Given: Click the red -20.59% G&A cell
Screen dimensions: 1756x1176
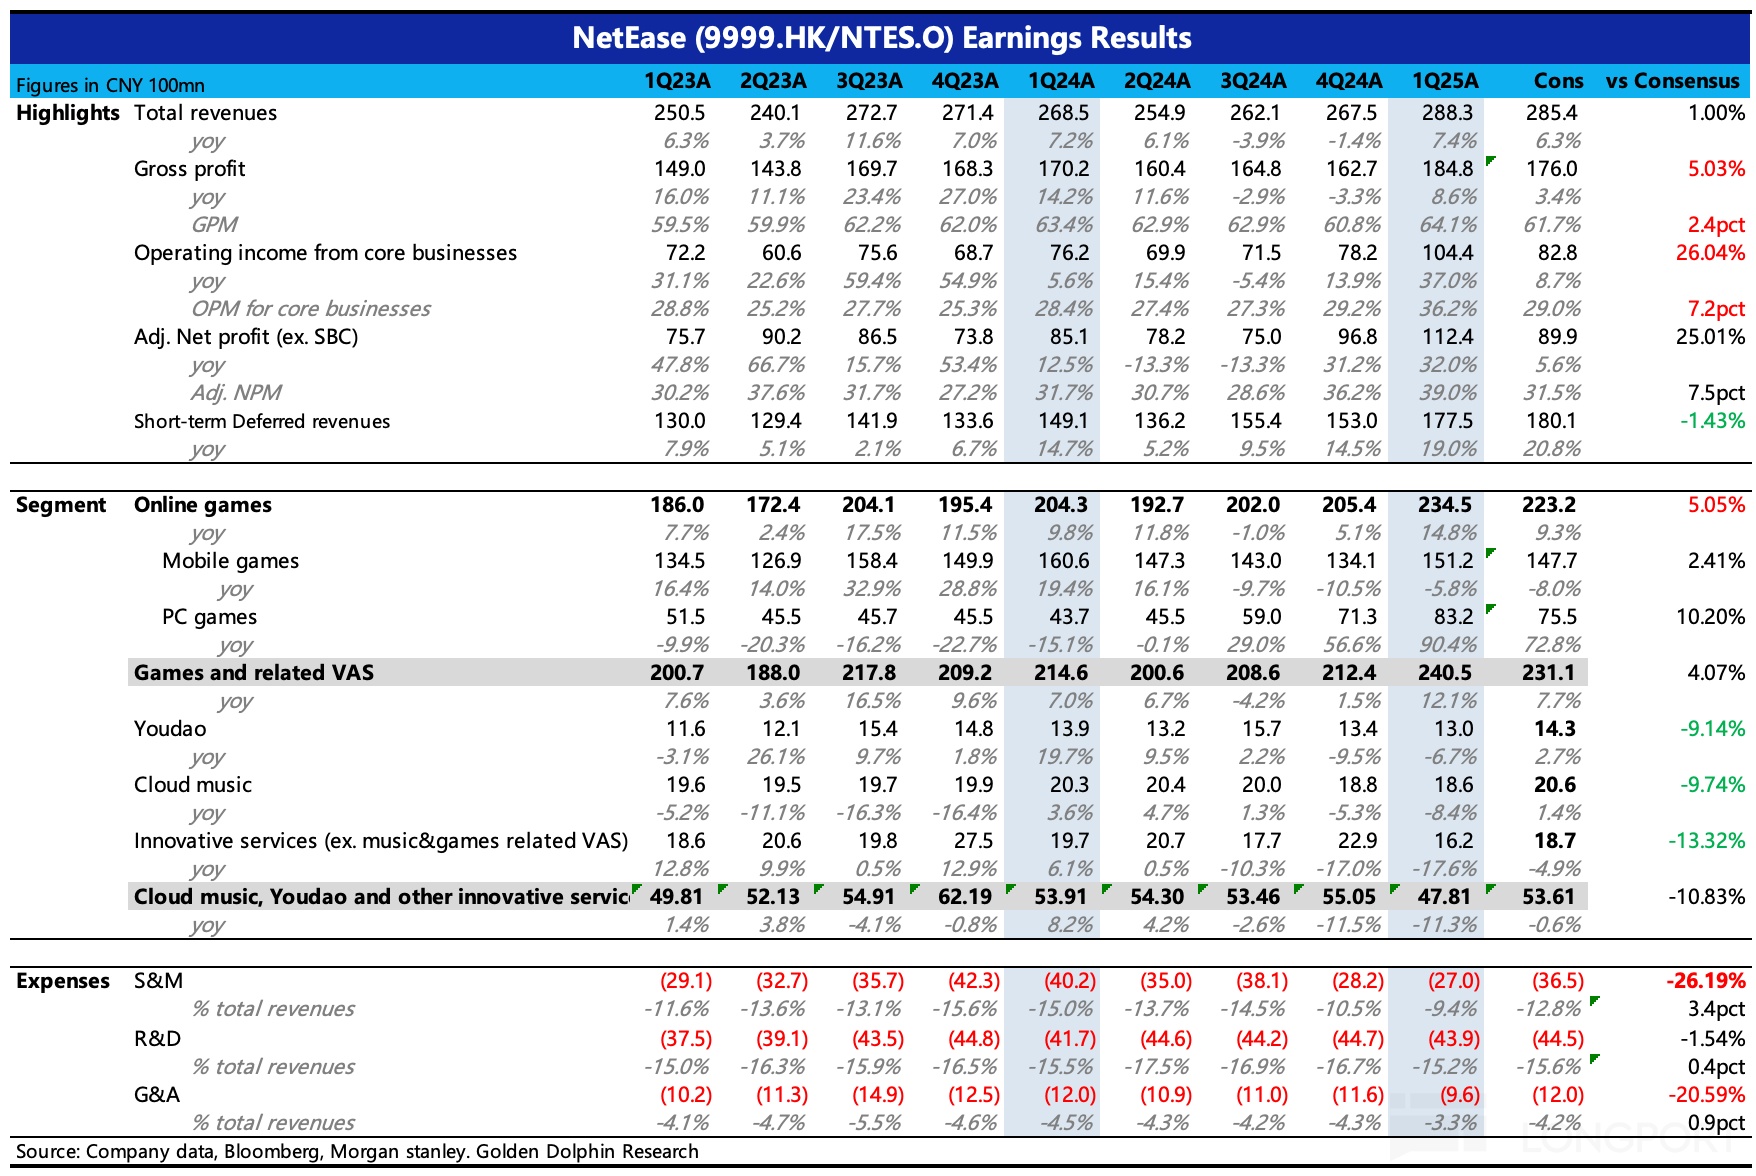Looking at the screenshot, I should 1707,1095.
